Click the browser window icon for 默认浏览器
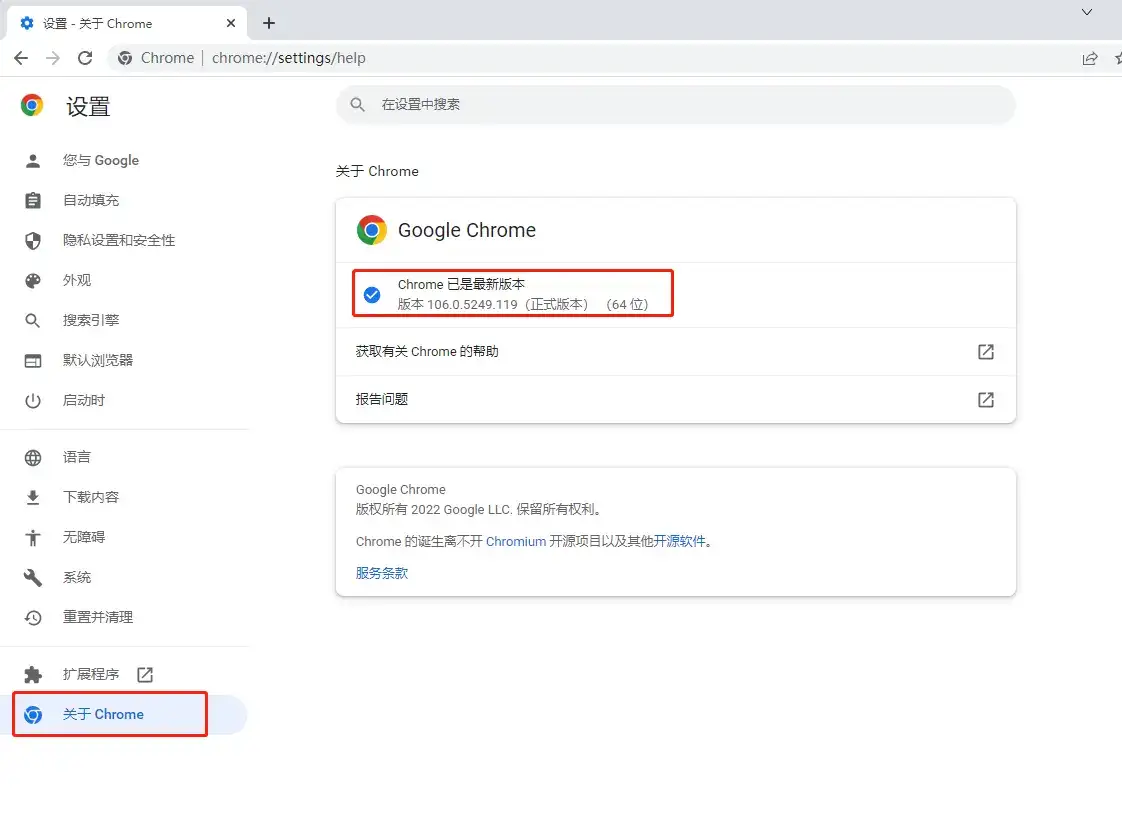This screenshot has height=828, width=1122. click(33, 361)
